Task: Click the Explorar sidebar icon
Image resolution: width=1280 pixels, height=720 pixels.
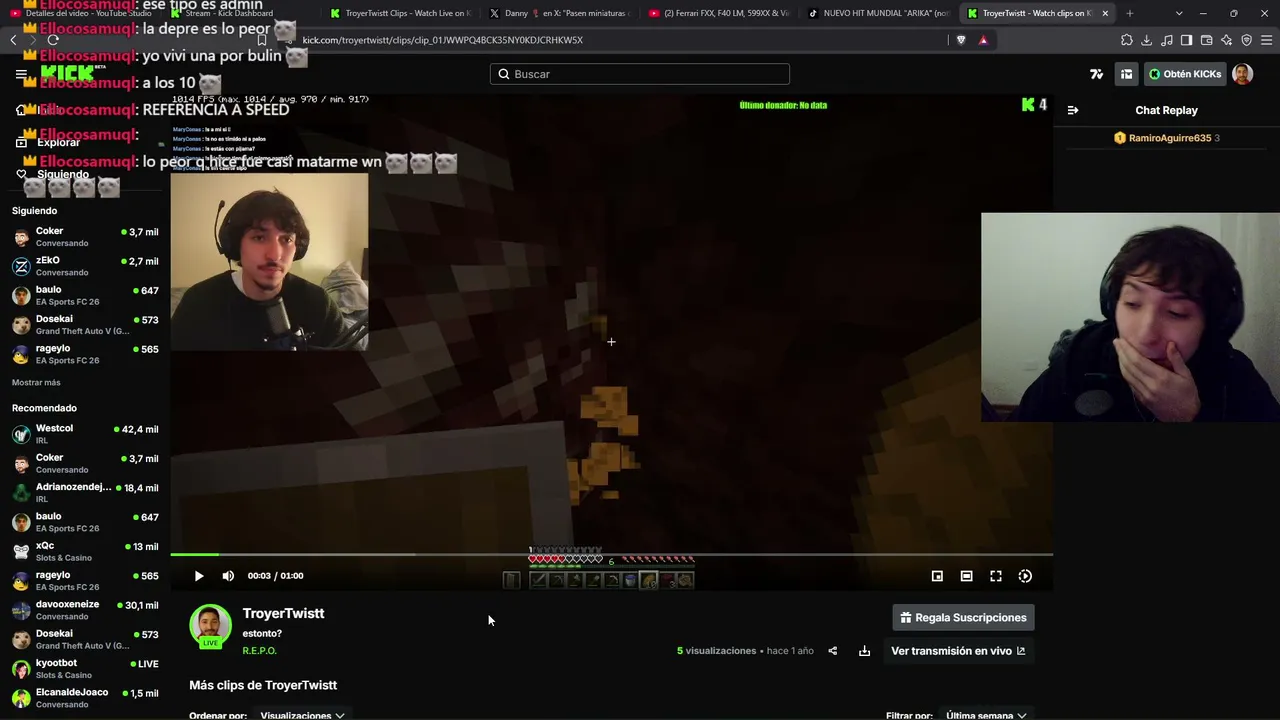Action: click(21, 142)
